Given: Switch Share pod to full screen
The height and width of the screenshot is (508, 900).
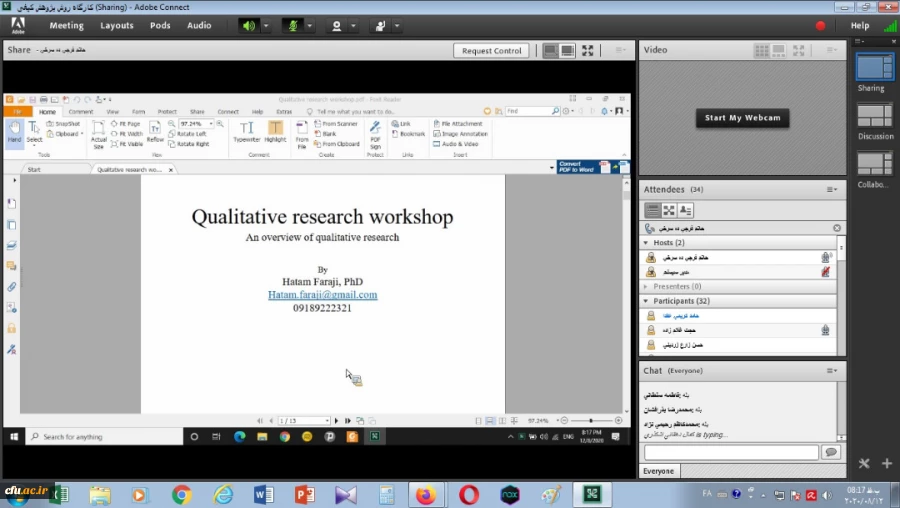Looking at the screenshot, I should point(588,50).
